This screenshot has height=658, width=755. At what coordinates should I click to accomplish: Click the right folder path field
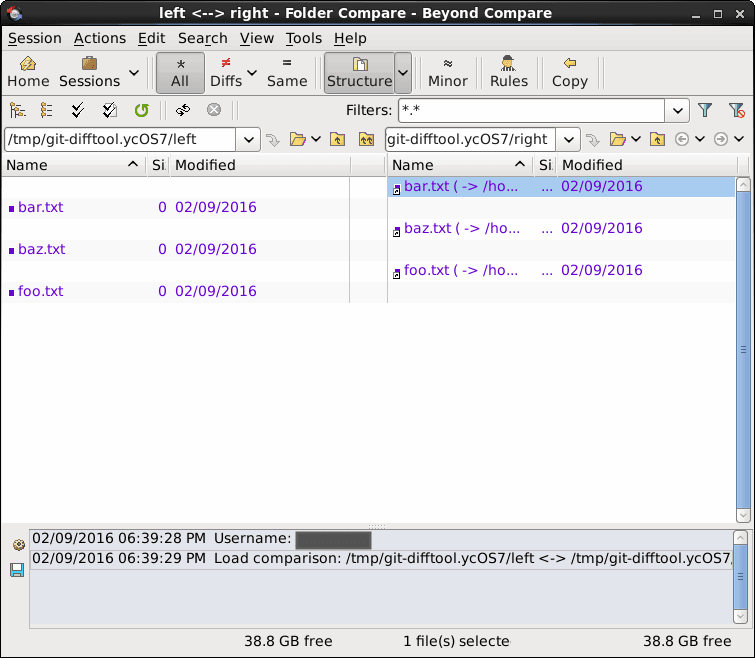click(470, 139)
